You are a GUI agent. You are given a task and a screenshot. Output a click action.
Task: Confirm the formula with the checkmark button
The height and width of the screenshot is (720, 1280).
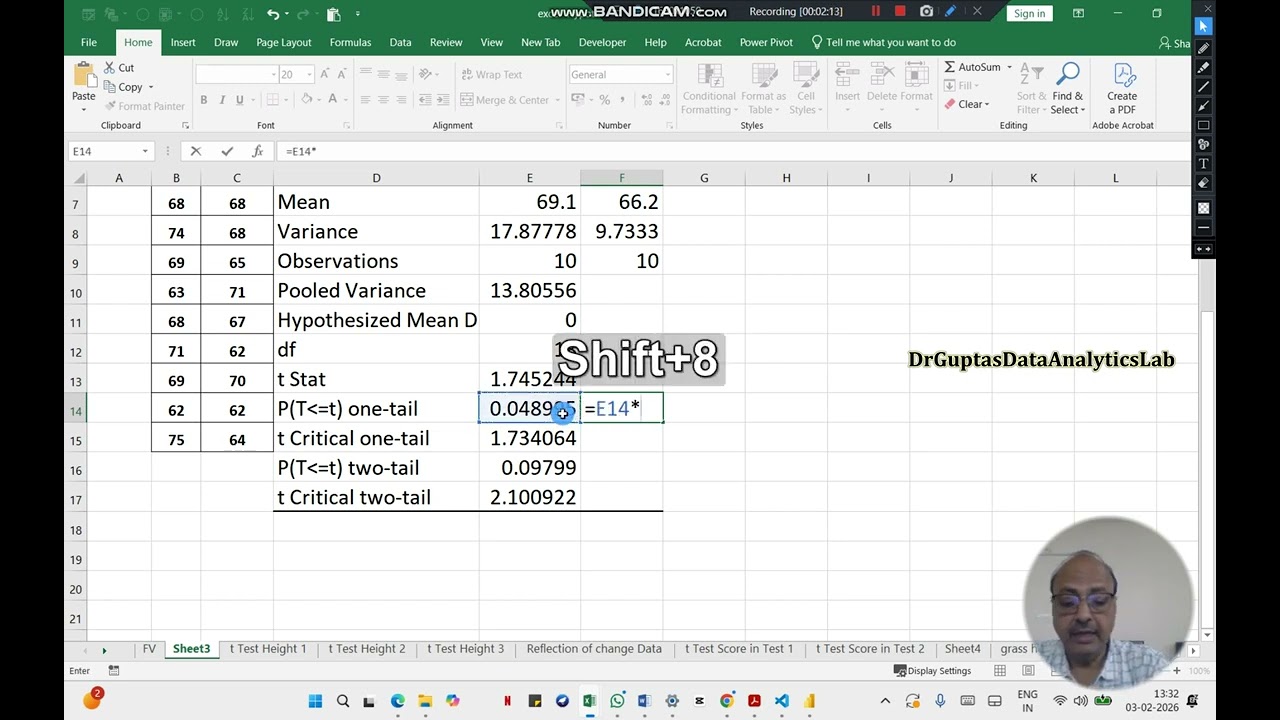227,151
